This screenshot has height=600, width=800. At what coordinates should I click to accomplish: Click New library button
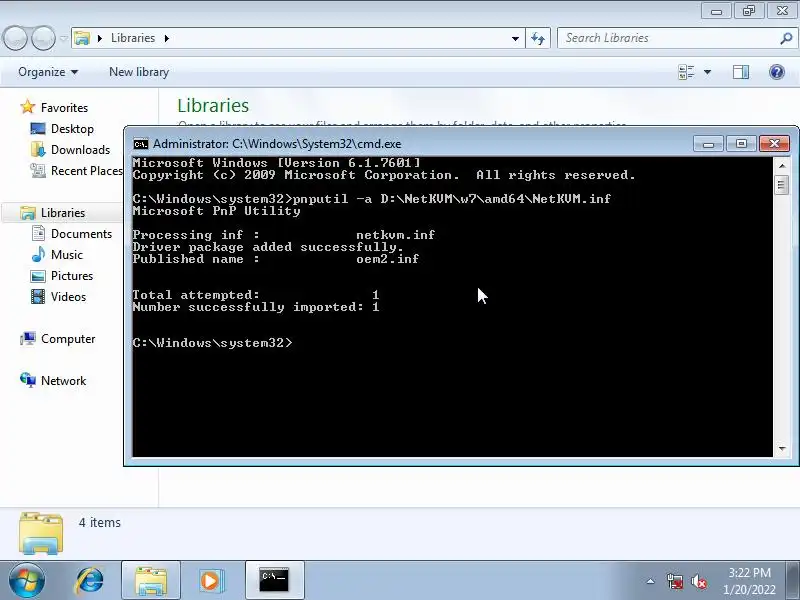pyautogui.click(x=139, y=72)
